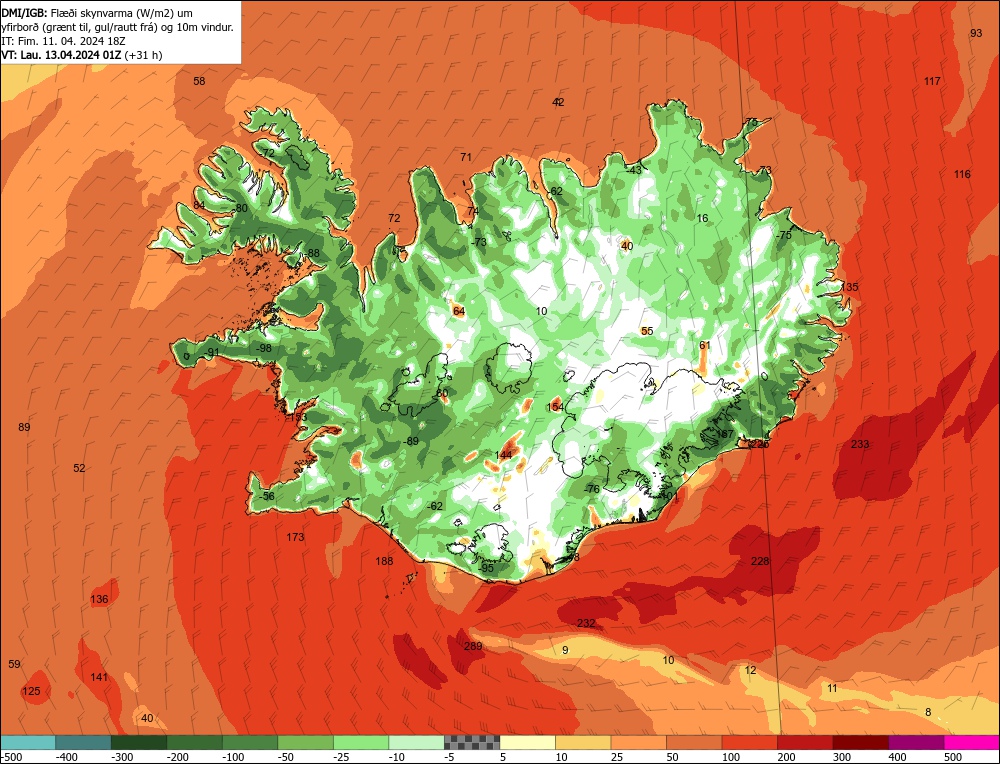Click the dark red 200 to 300 swatch
Viewport: 1000px width, 764px height.
click(x=805, y=742)
